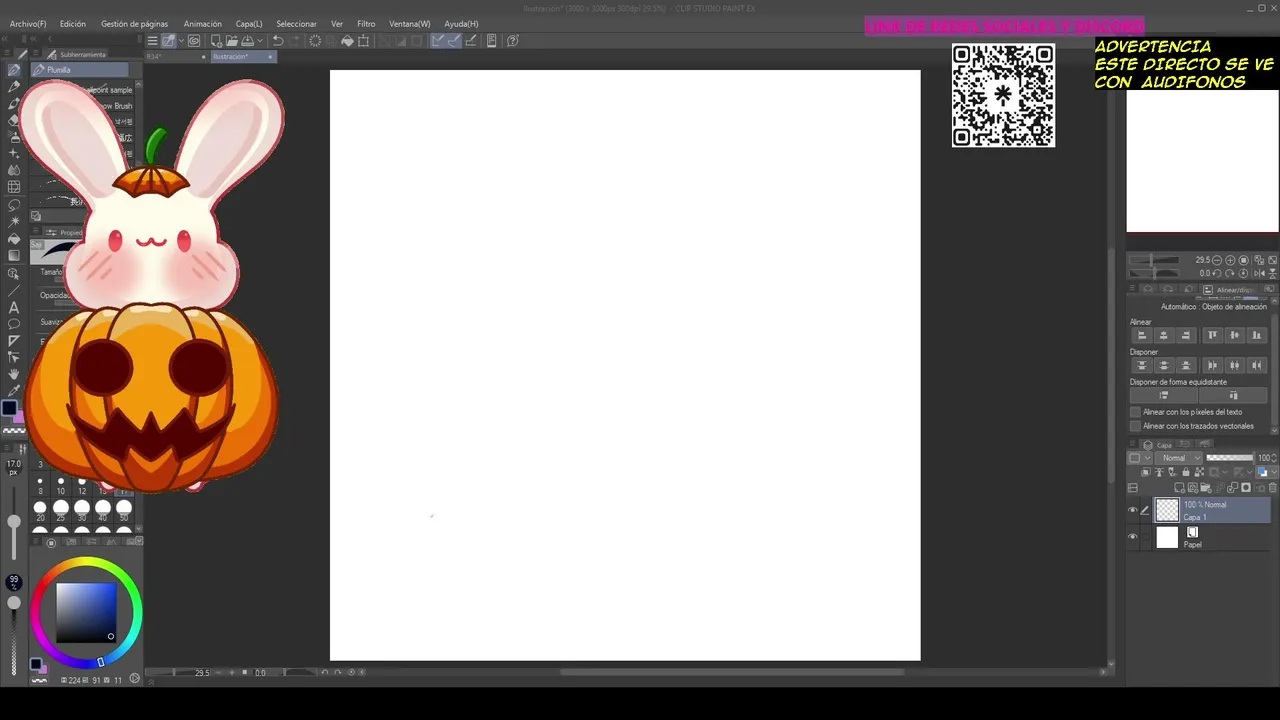Click the Fill paint-bucket command bar icon

click(x=347, y=41)
